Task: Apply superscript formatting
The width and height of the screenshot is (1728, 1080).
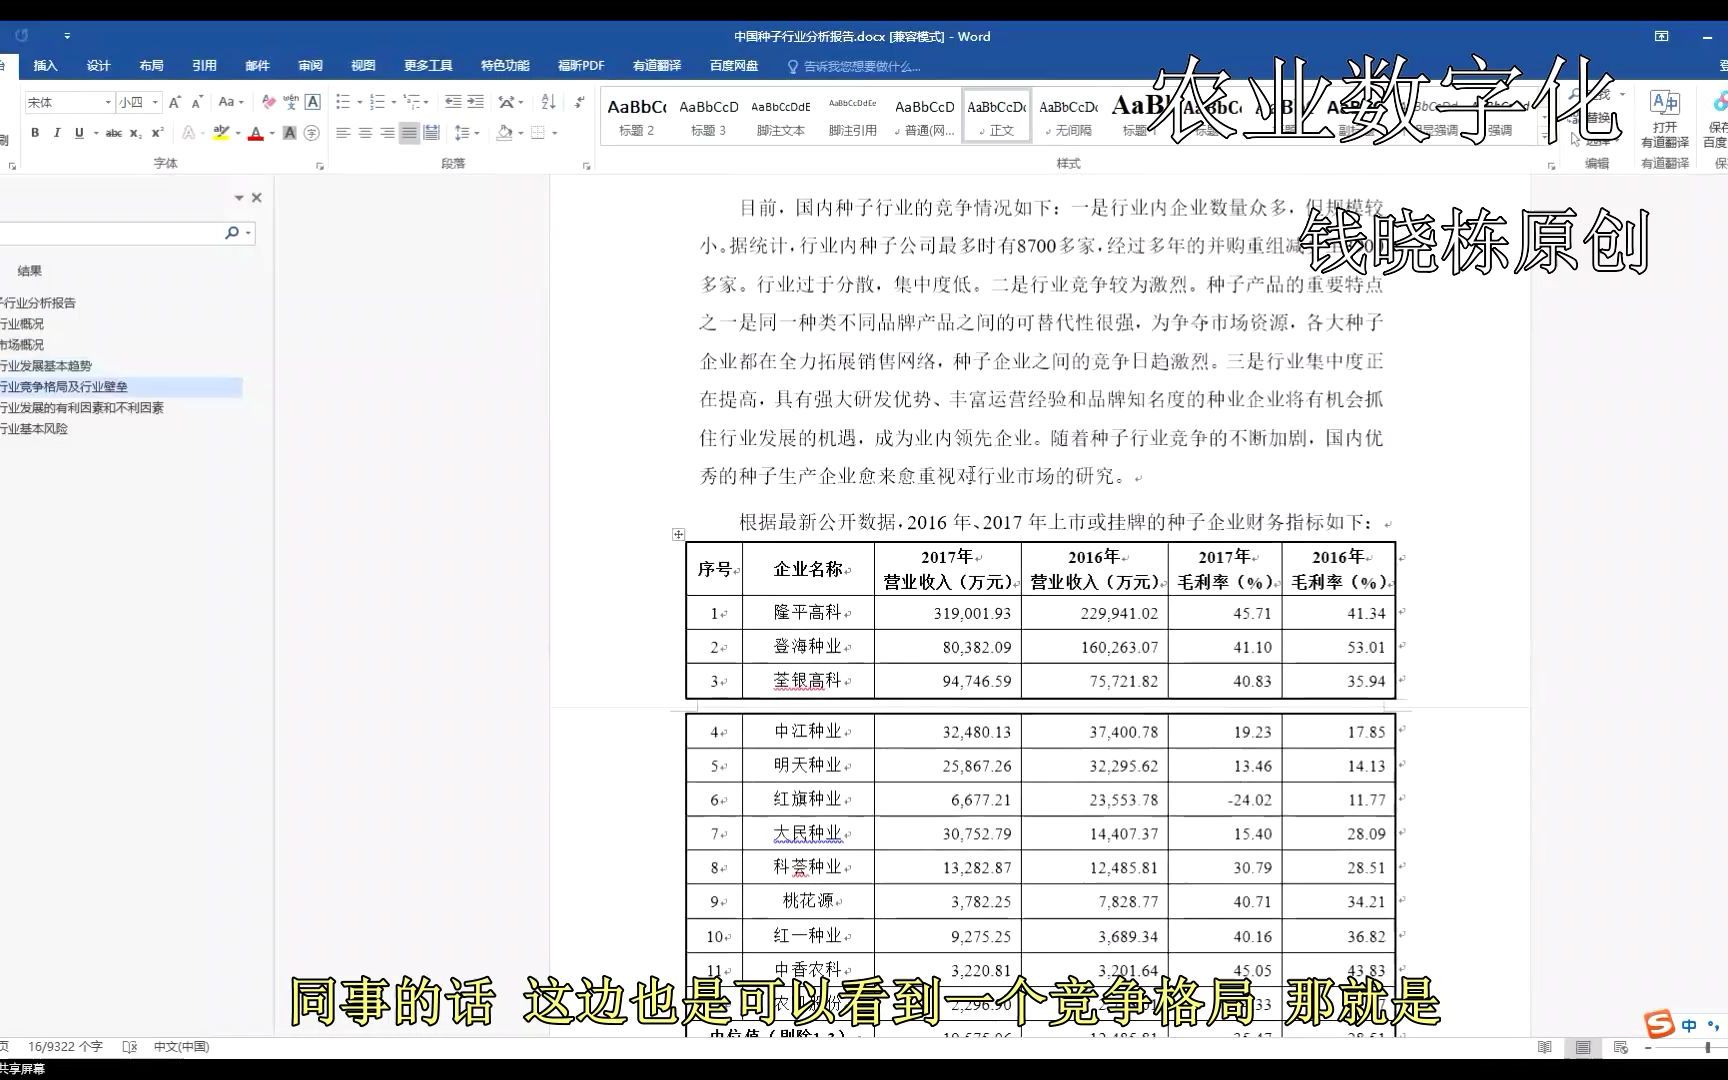Action: [157, 133]
